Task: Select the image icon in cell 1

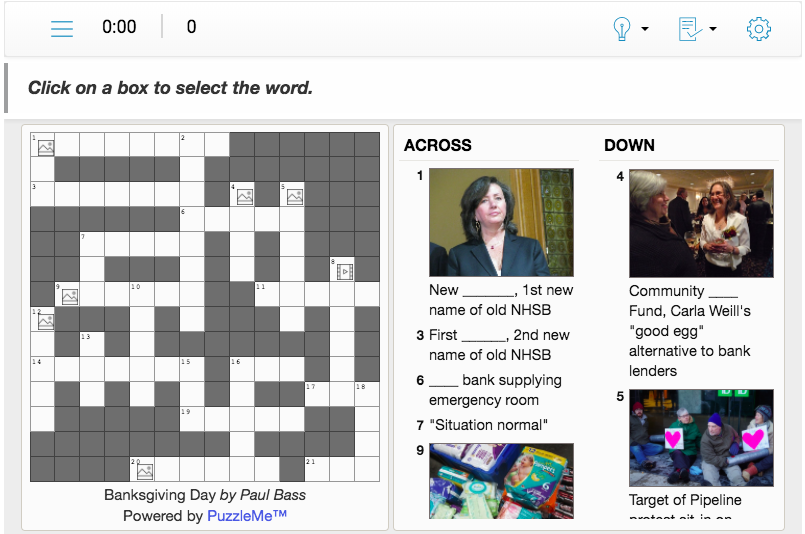Action: point(46,148)
